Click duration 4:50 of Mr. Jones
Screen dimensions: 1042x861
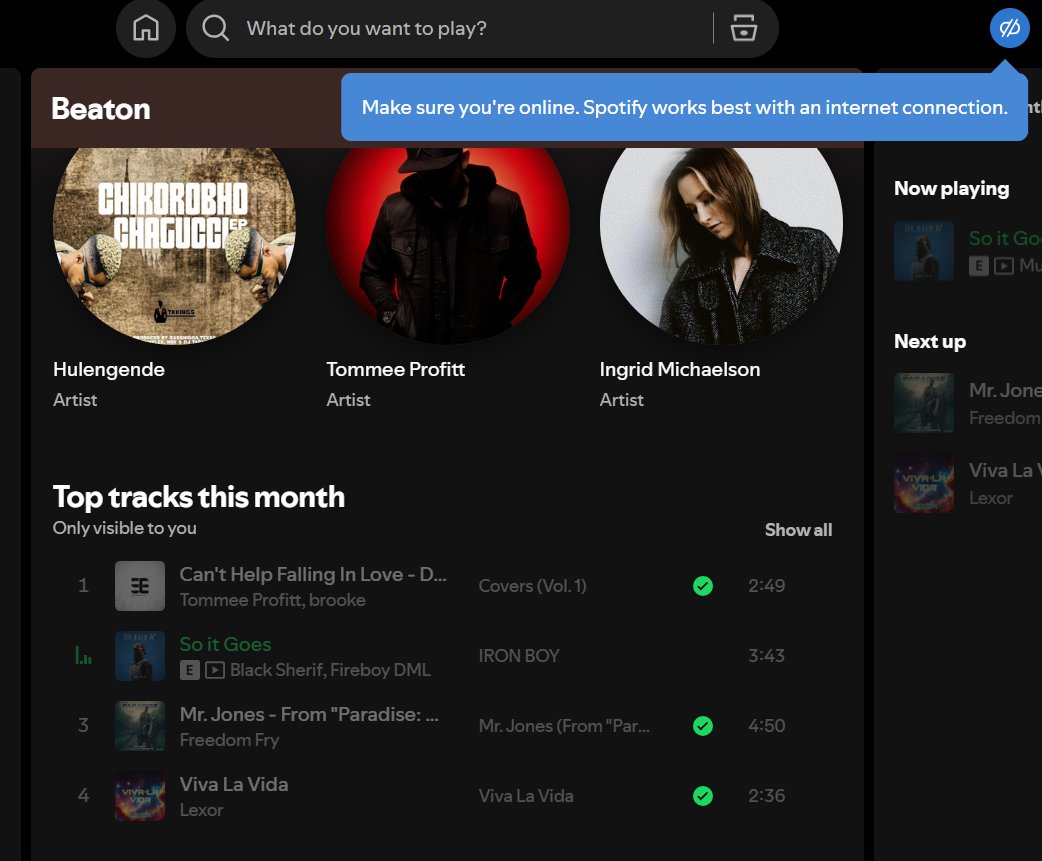pyautogui.click(x=766, y=726)
